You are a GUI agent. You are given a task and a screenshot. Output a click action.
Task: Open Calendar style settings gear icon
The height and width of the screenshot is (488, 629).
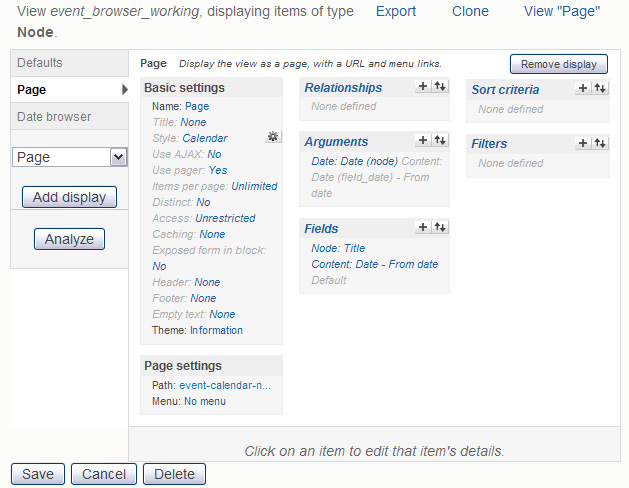click(x=273, y=137)
